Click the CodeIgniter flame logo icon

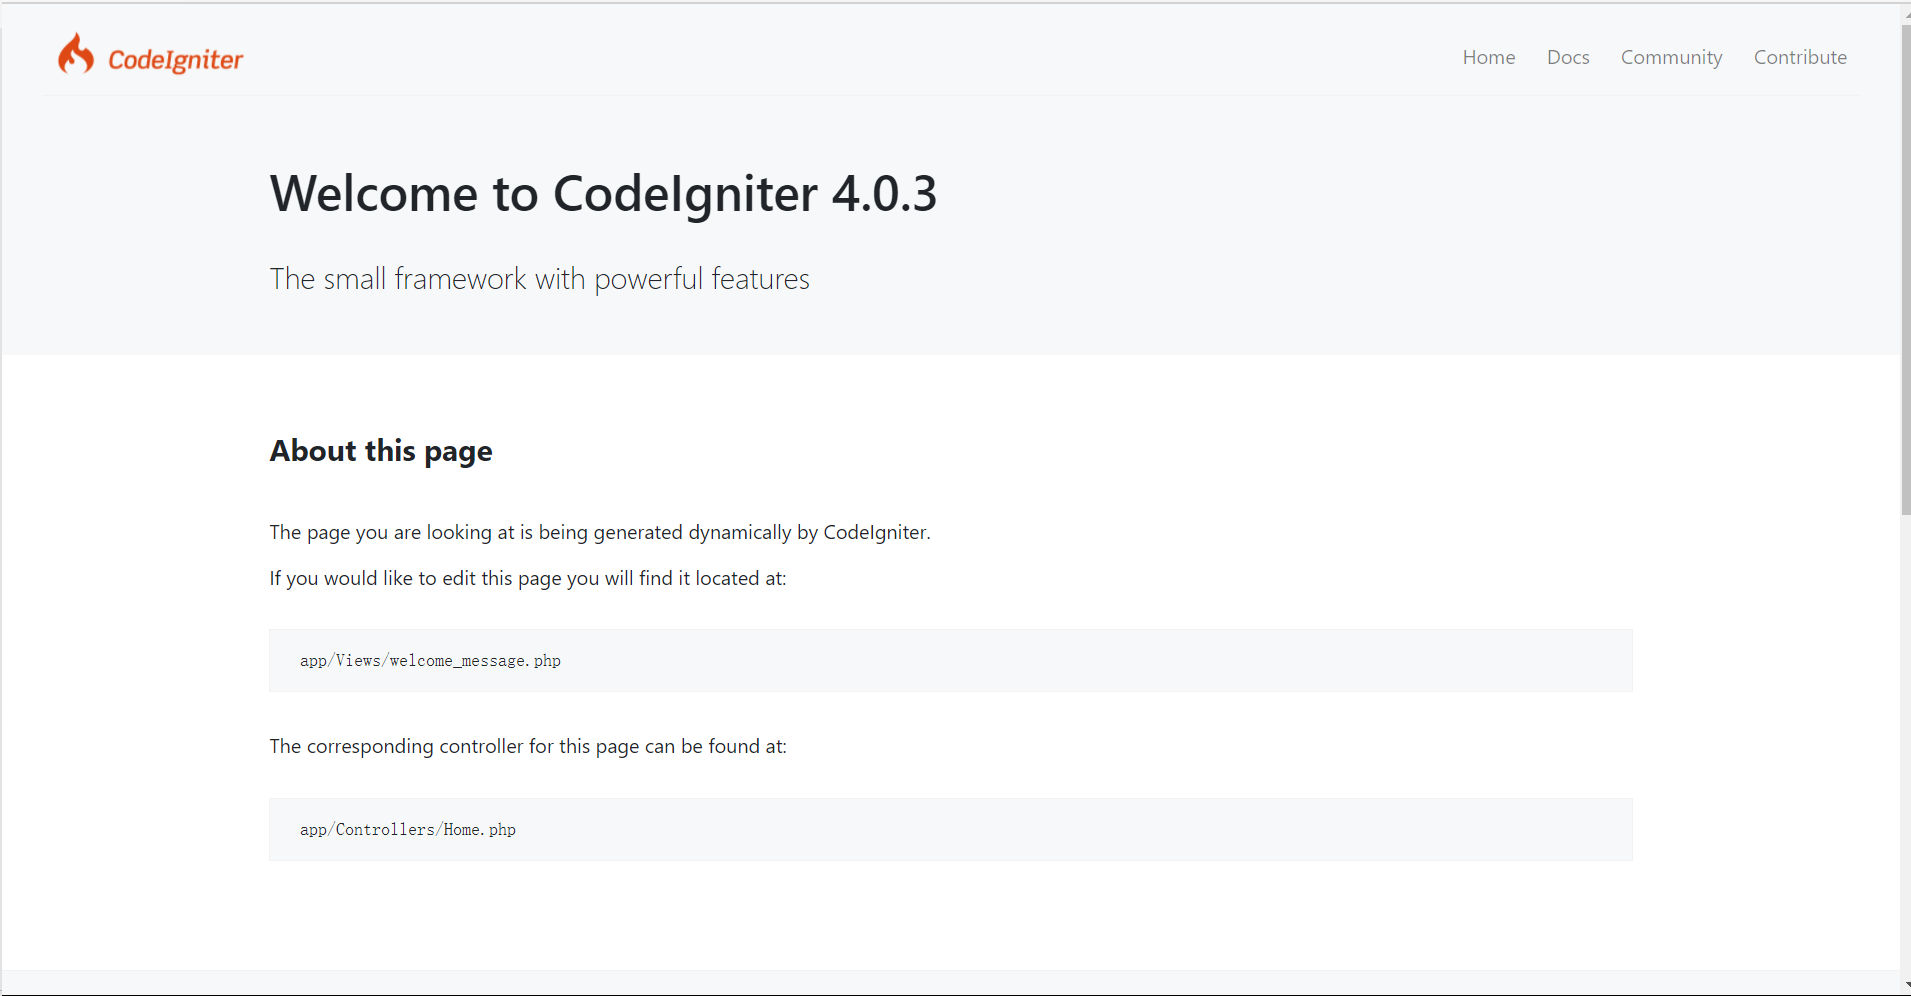(76, 53)
